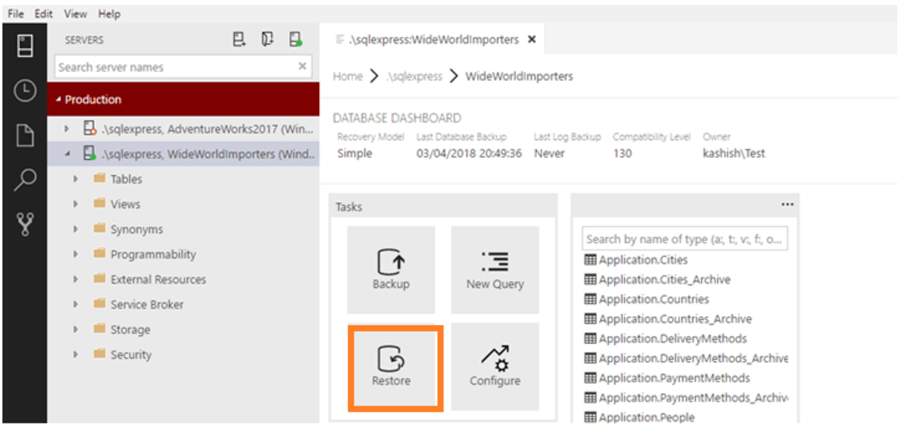Open the Search magnifier in sidebar
Screen dimensions: 900x426
point(25,180)
